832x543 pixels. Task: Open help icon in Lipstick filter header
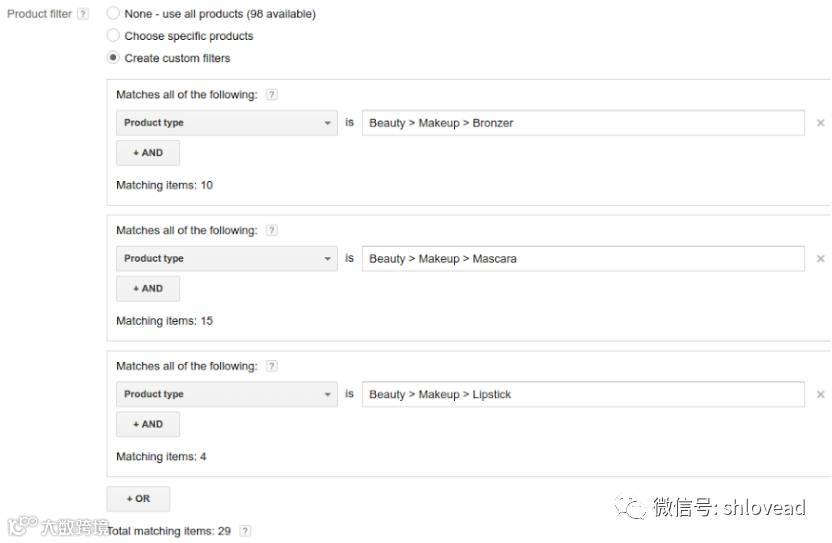coord(272,367)
